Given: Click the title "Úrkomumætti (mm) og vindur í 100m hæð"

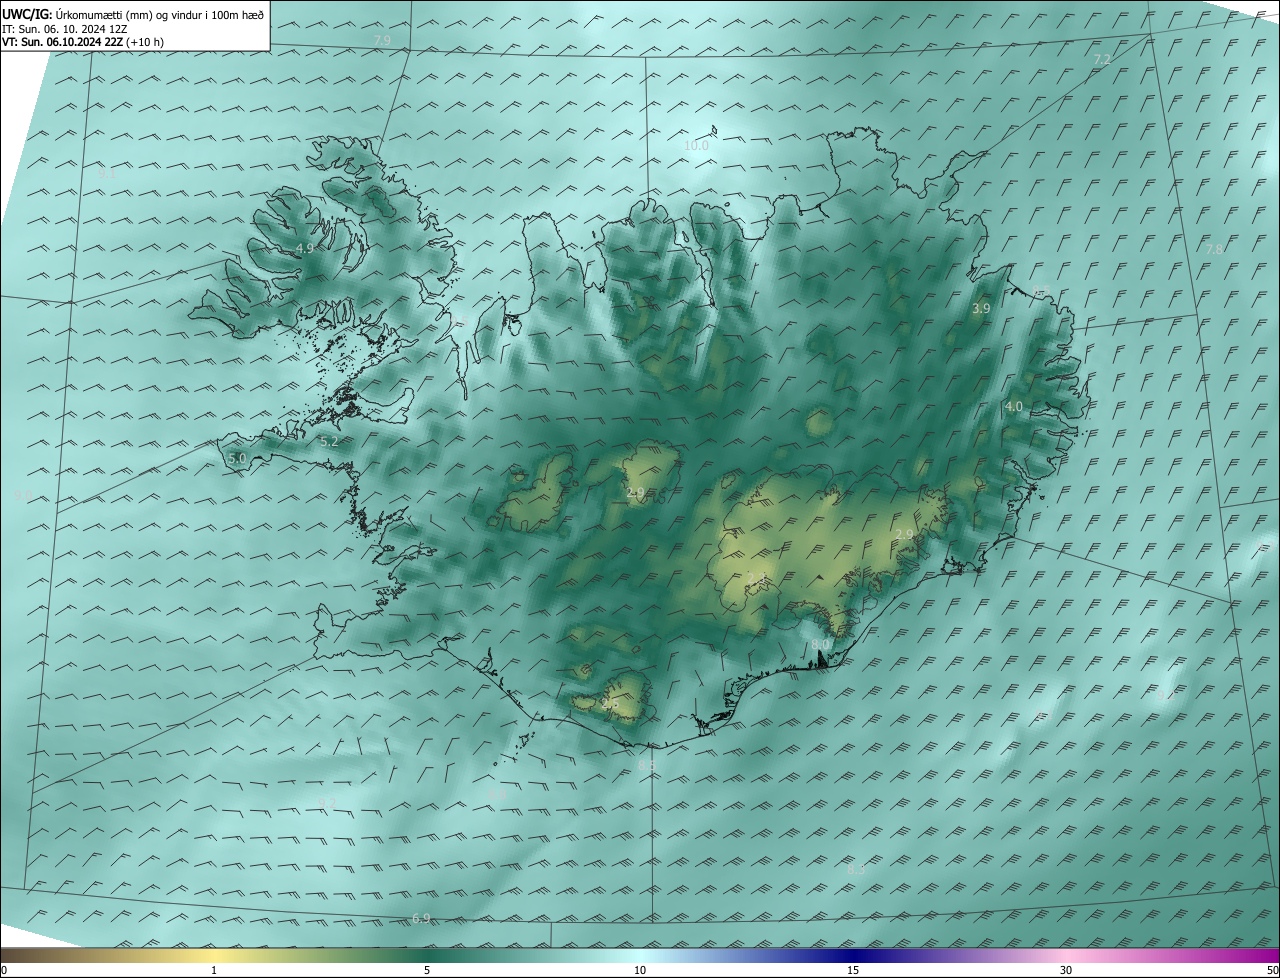Looking at the screenshot, I should [x=158, y=14].
